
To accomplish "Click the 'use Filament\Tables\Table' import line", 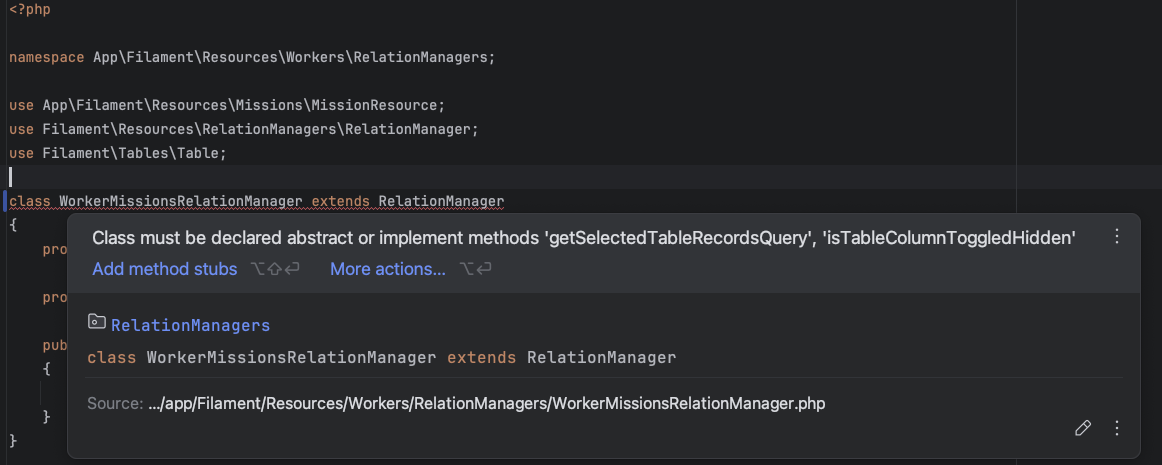I will (118, 153).
